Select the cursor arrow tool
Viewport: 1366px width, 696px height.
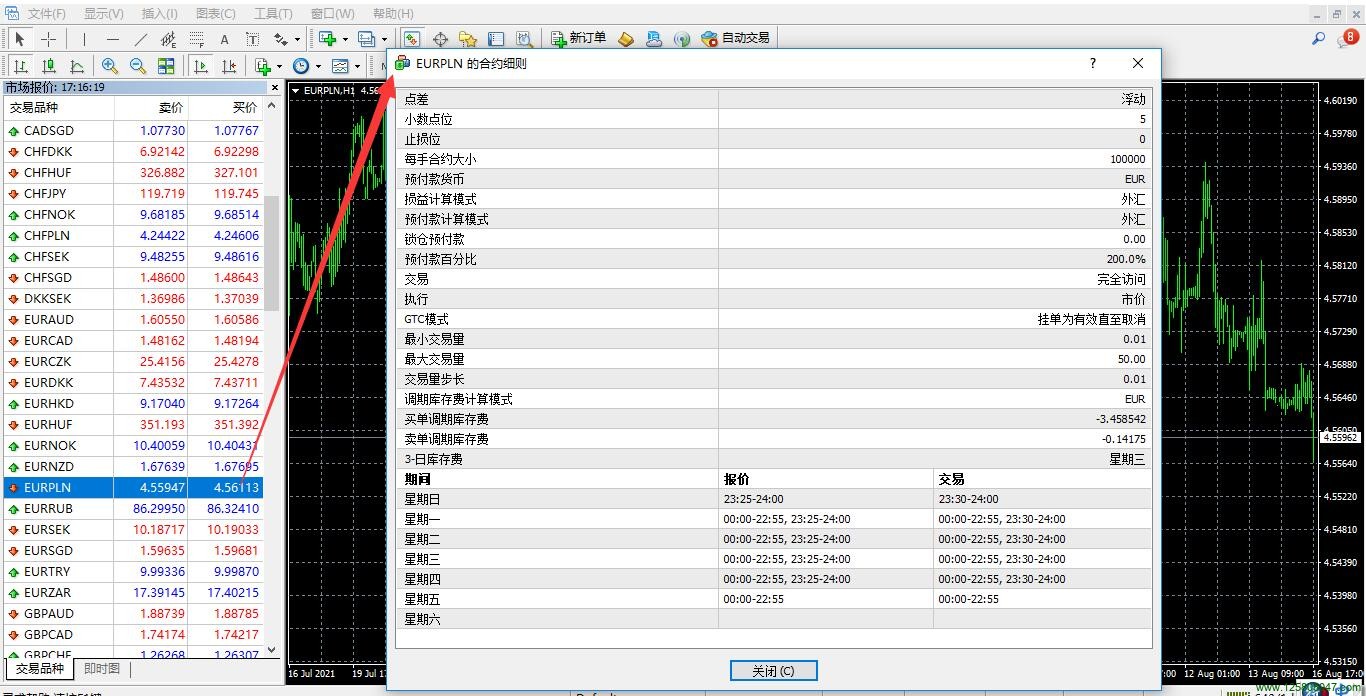[19, 39]
